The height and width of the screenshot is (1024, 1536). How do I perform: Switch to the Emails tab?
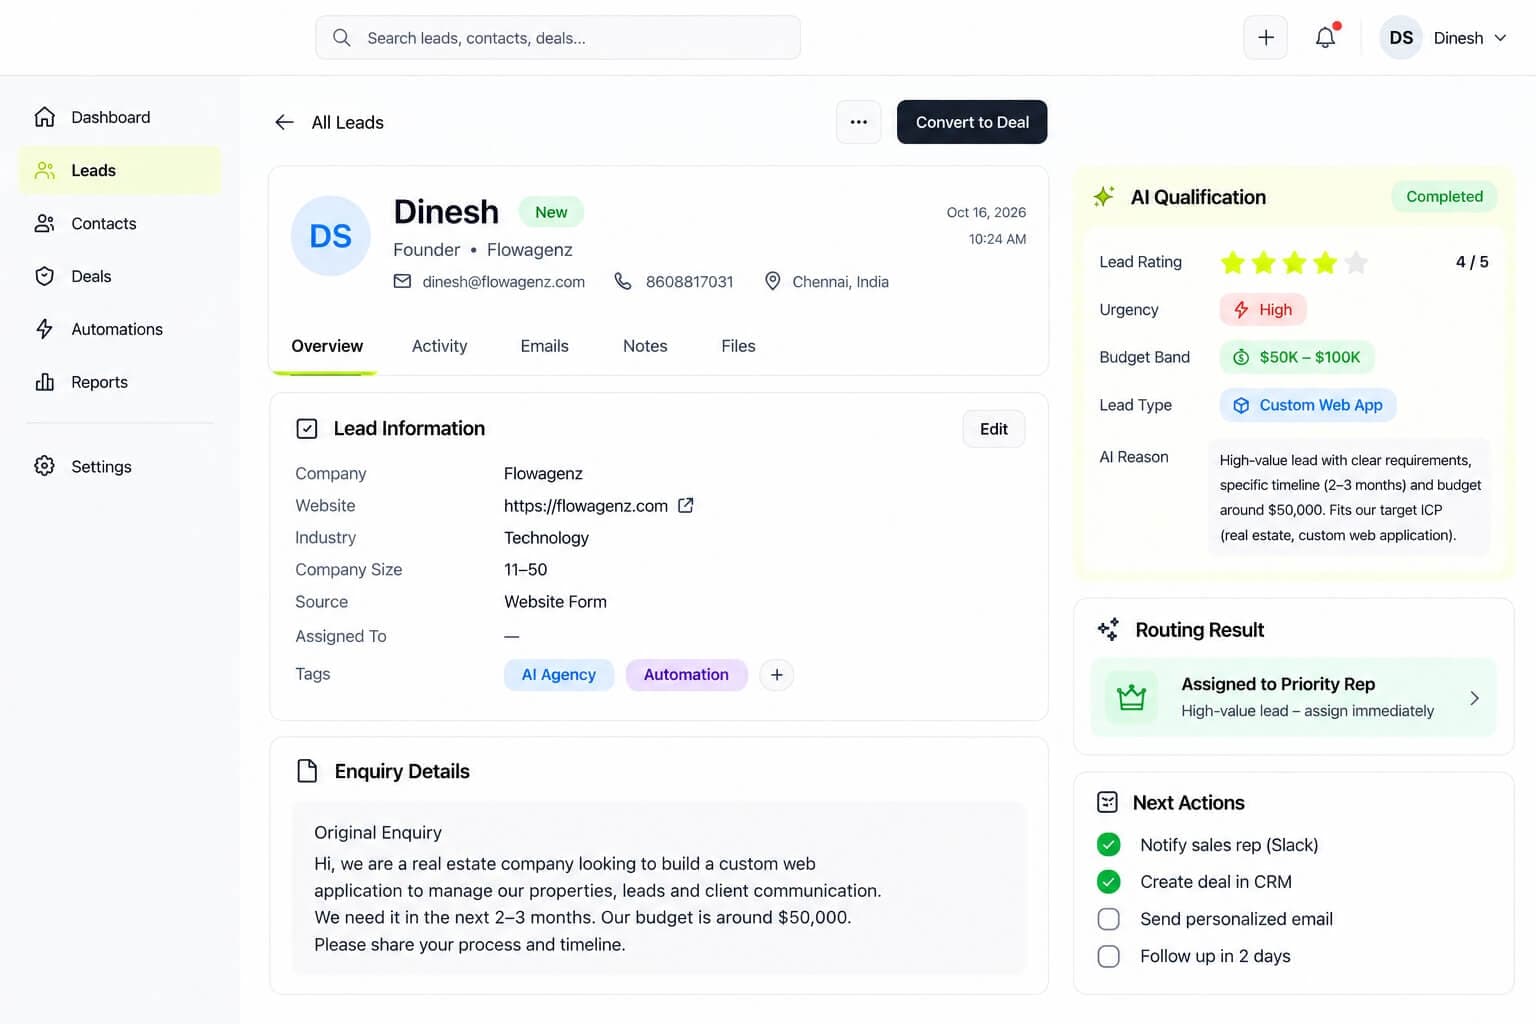(544, 346)
